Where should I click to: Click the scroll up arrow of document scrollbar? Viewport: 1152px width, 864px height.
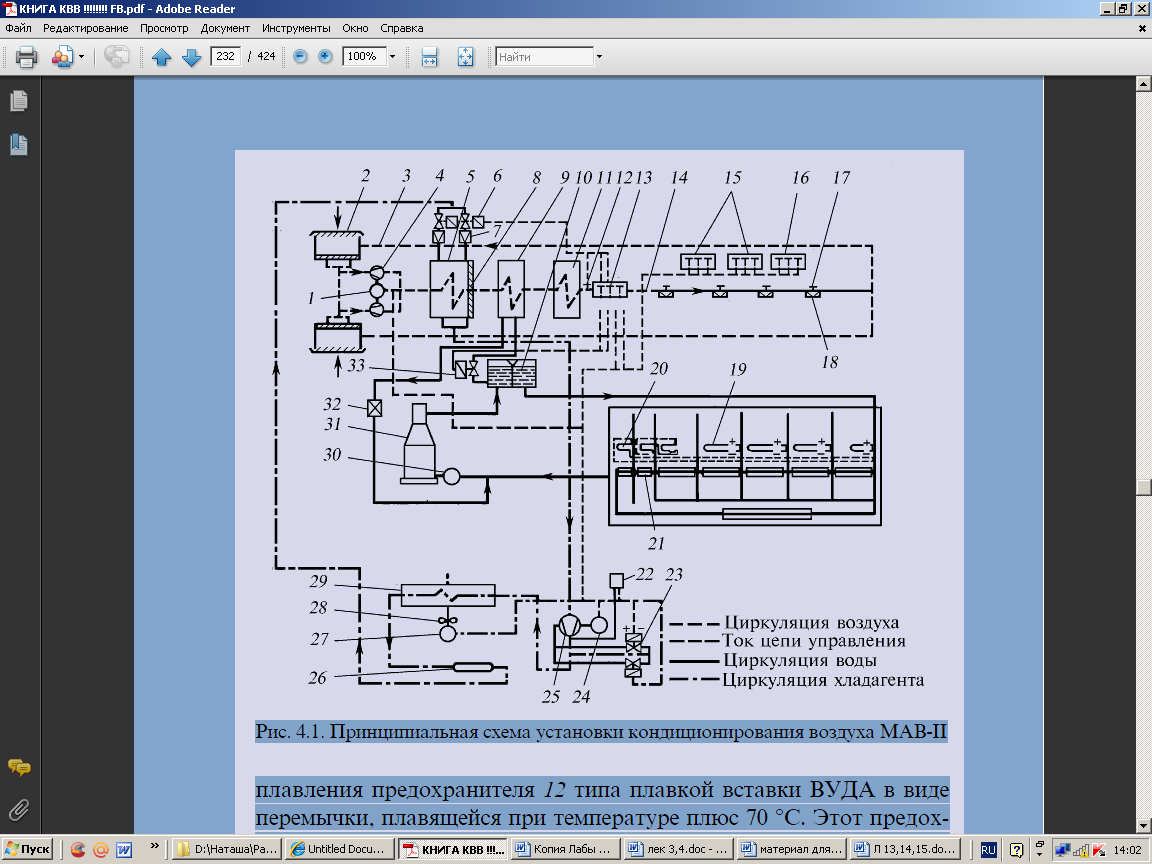pyautogui.click(x=1143, y=84)
